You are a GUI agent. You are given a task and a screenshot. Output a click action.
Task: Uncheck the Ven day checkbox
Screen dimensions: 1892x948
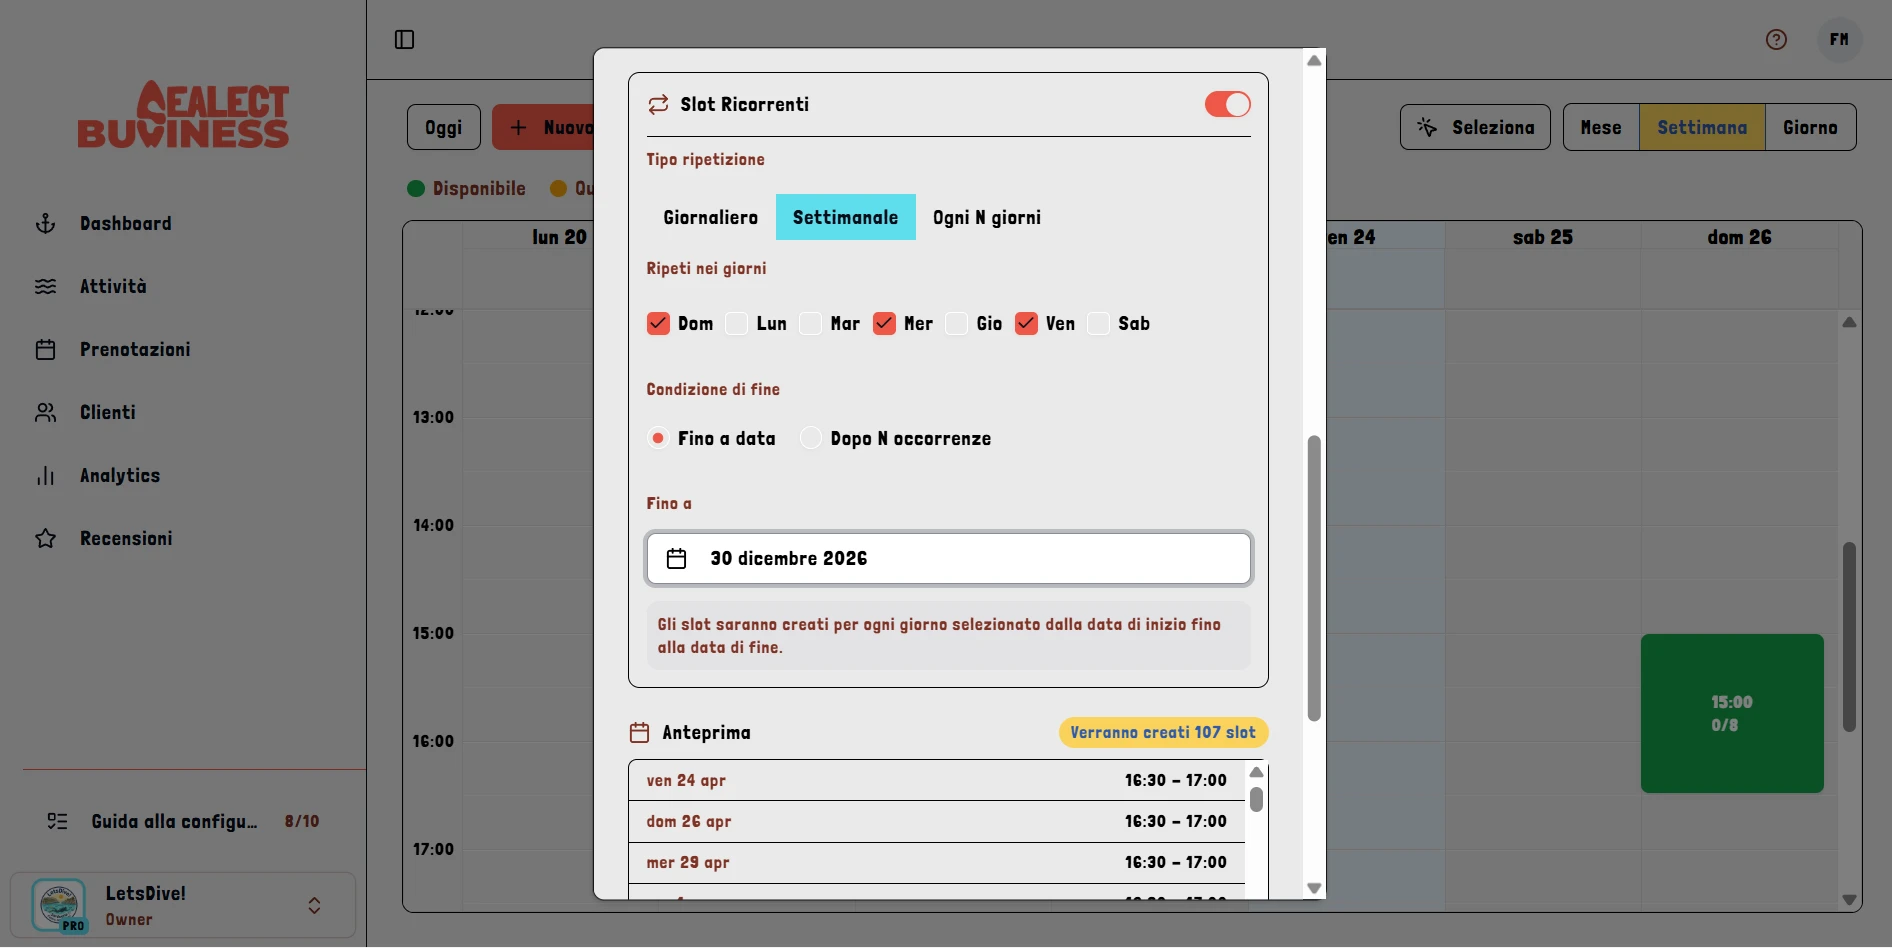coord(1026,323)
